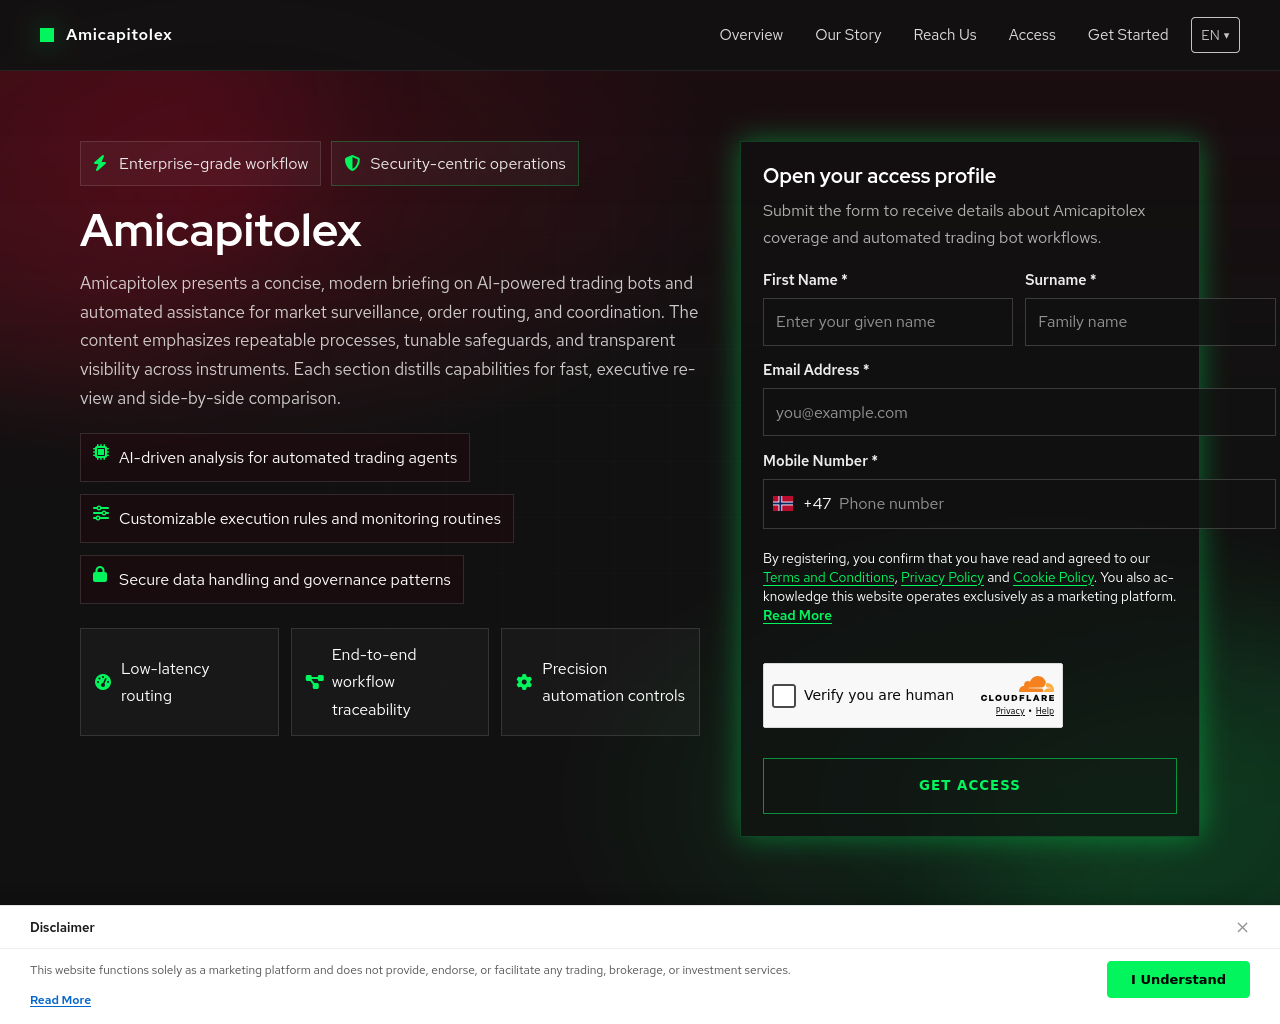Click the green square Amicapitolex logo icon
The width and height of the screenshot is (1280, 1024).
[x=47, y=35]
